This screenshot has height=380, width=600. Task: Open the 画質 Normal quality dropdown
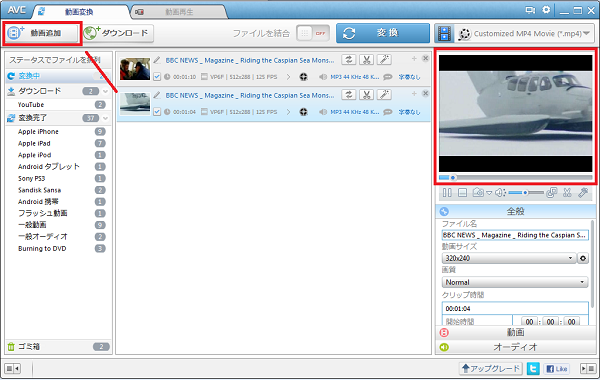515,282
